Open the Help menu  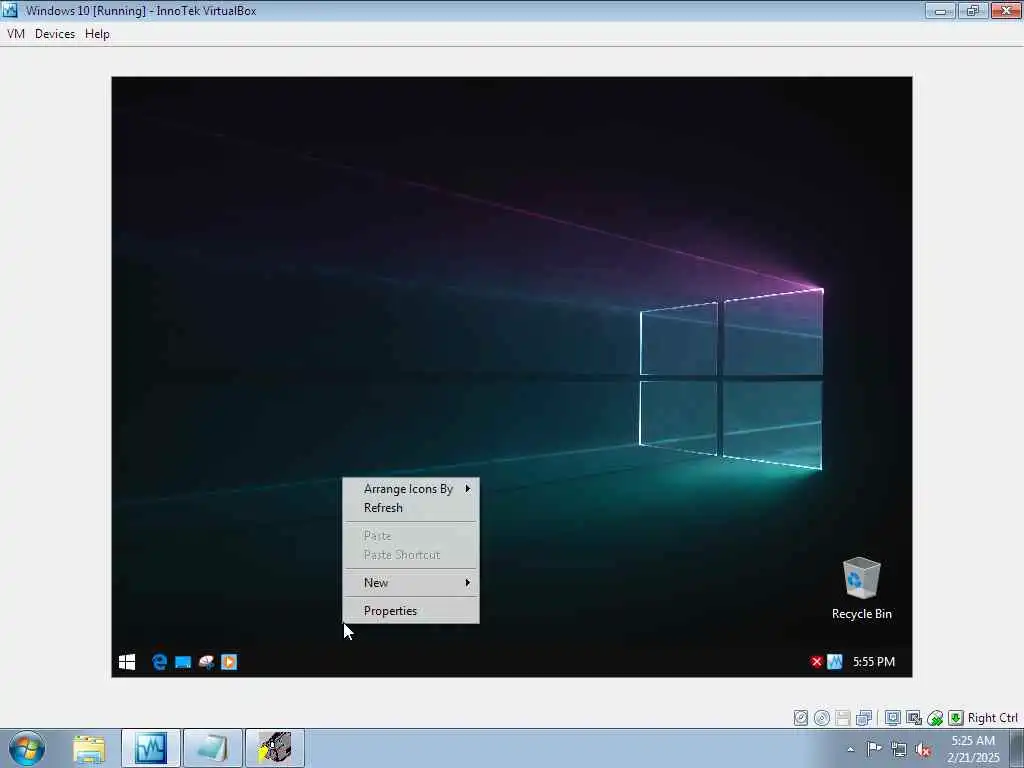pyautogui.click(x=97, y=34)
